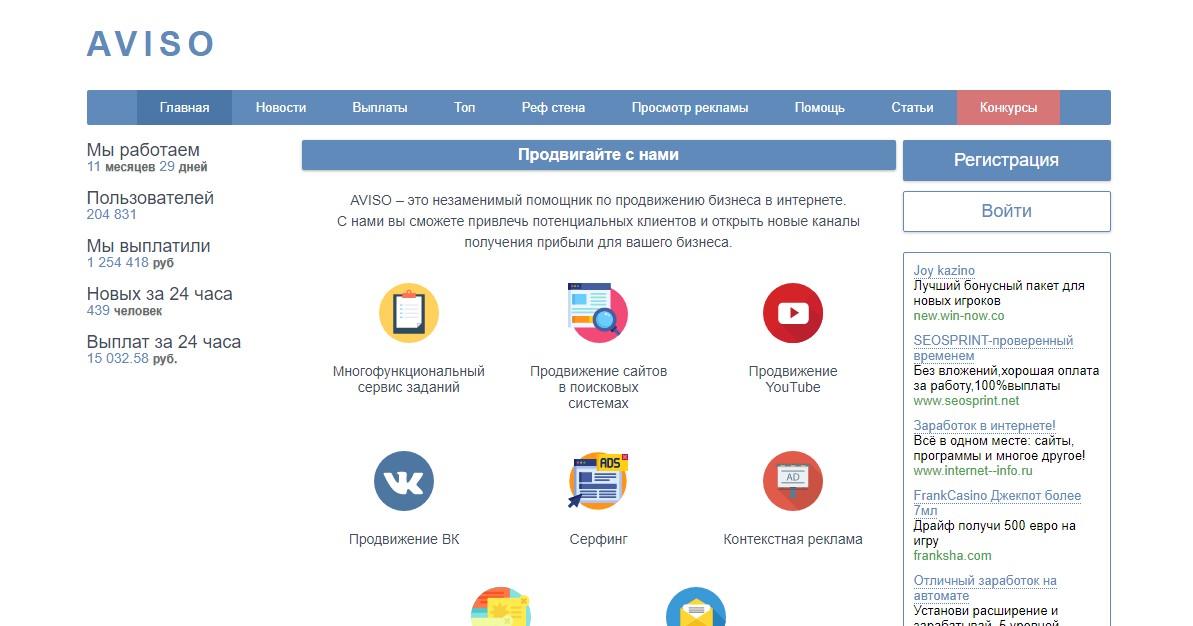Click the AVISO site logo
The width and height of the screenshot is (1193, 626).
click(x=151, y=44)
